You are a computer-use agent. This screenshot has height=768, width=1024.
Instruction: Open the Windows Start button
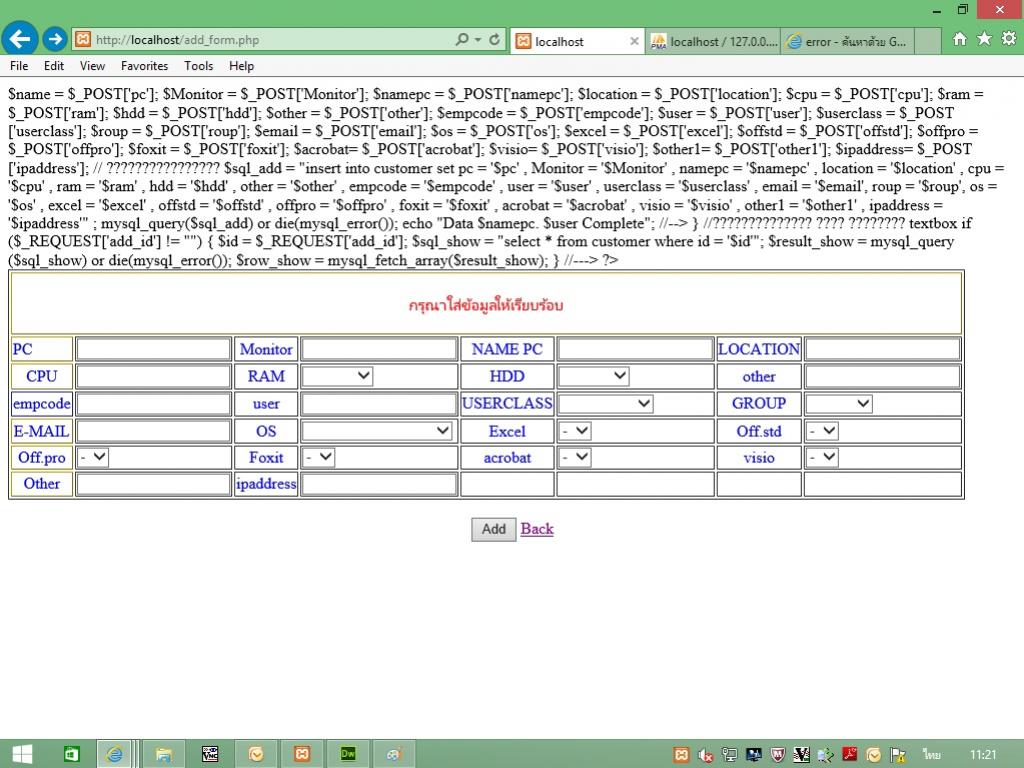tap(20, 754)
